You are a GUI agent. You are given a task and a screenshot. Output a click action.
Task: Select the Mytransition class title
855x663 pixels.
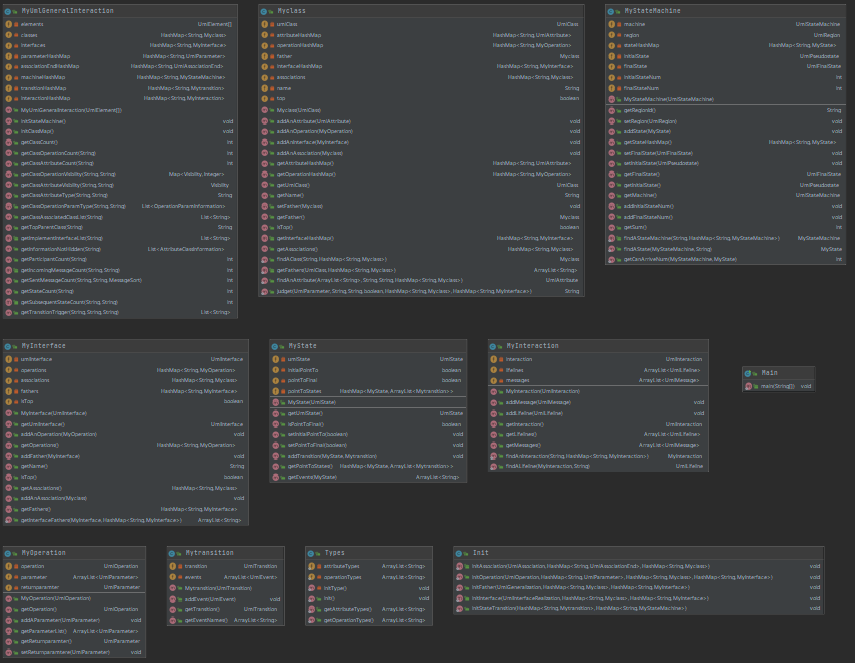click(209, 553)
